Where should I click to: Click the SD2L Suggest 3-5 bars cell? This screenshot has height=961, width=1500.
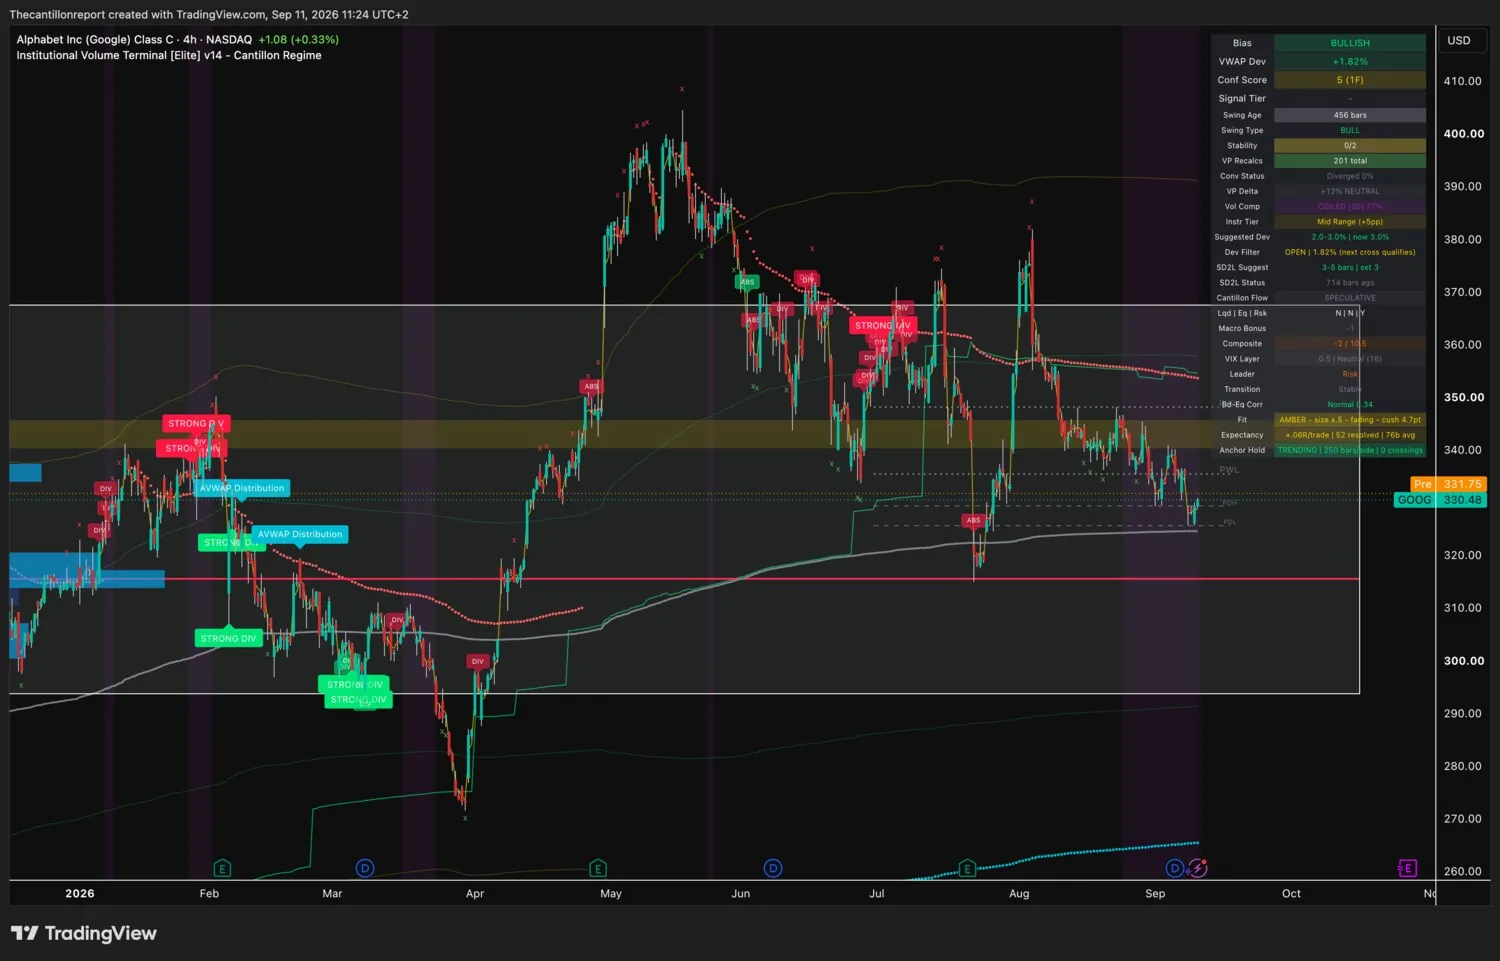click(x=1350, y=267)
